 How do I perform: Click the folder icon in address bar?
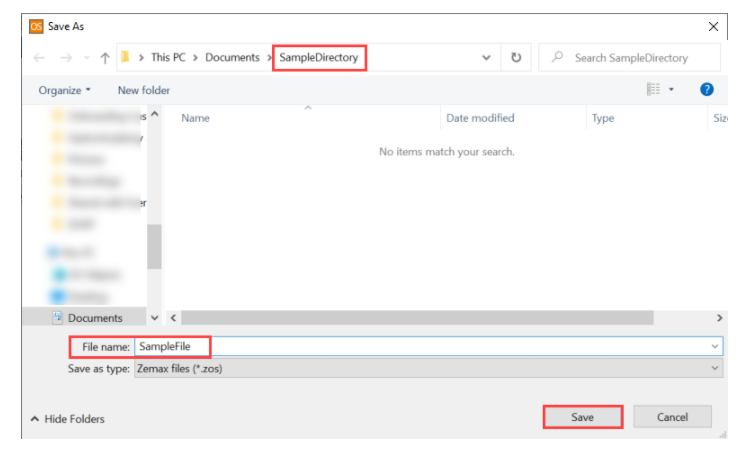coord(125,57)
